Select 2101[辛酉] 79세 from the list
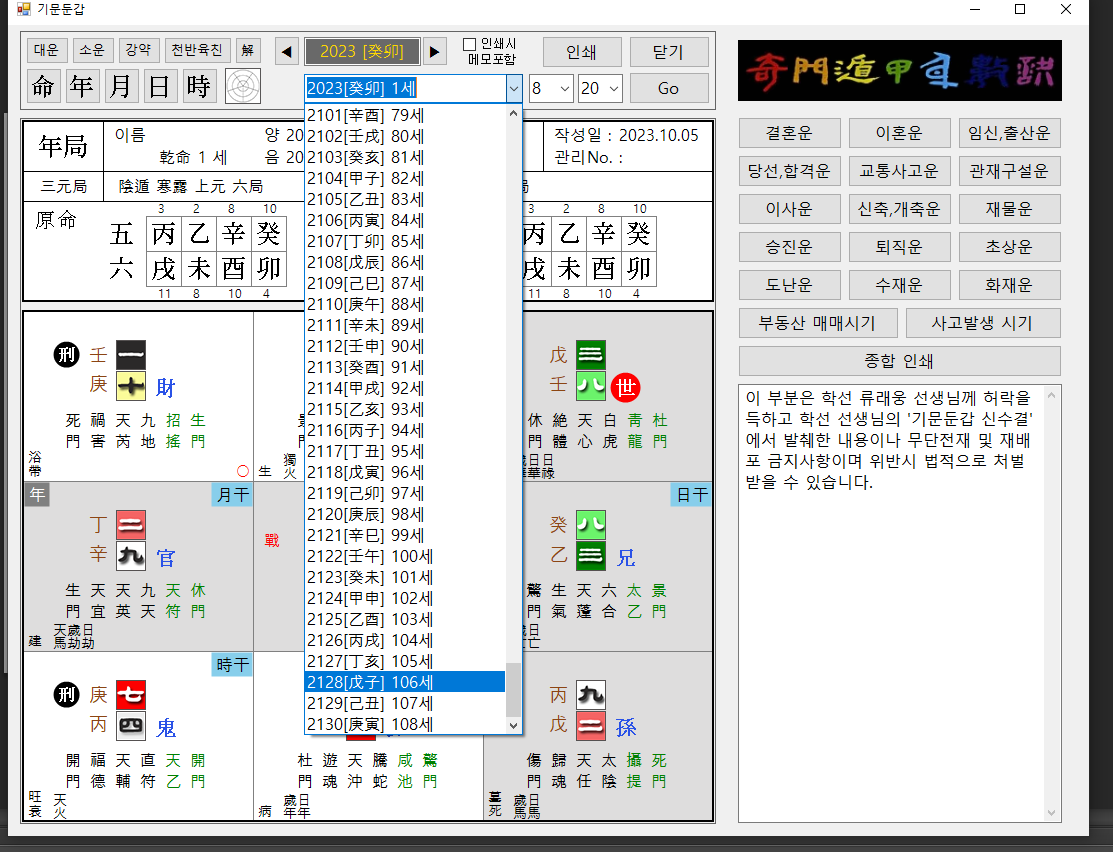The width and height of the screenshot is (1113, 852). [x=405, y=115]
